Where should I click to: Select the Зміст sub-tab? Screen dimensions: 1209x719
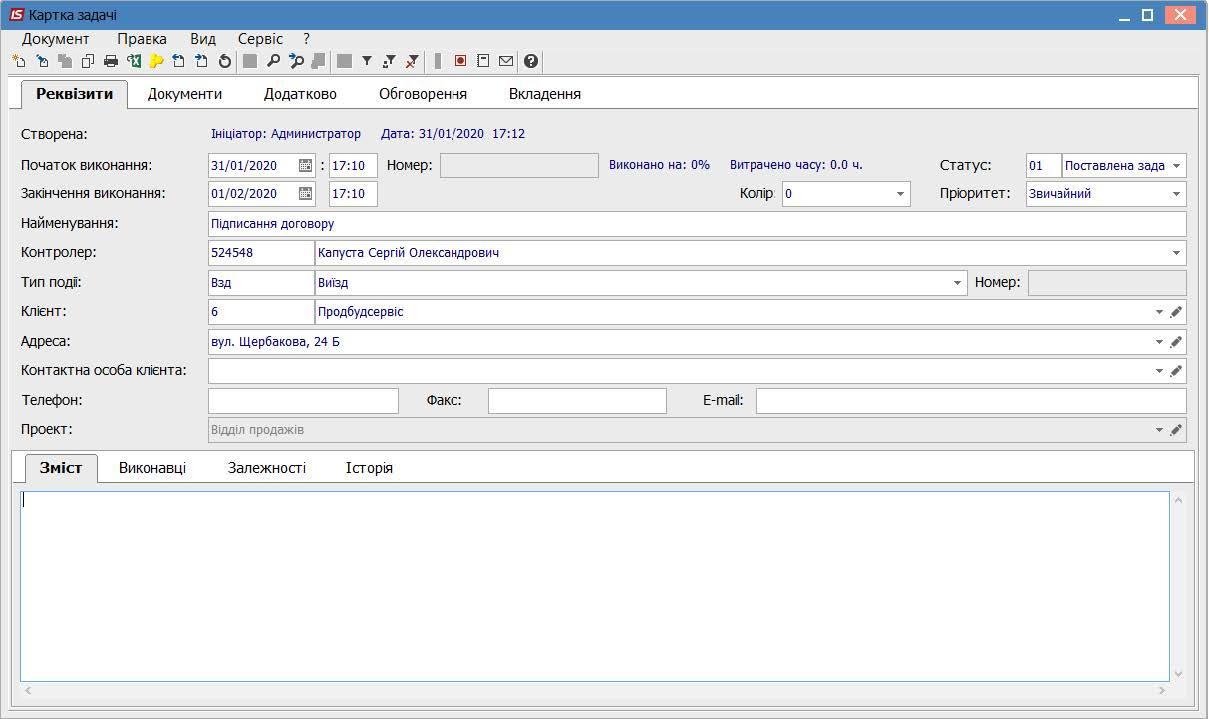point(61,468)
